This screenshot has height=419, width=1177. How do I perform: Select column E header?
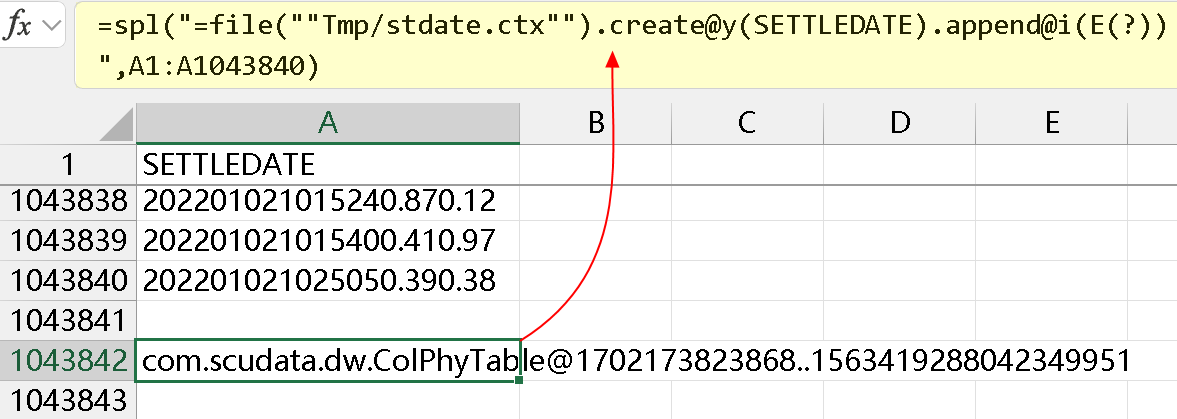1051,123
